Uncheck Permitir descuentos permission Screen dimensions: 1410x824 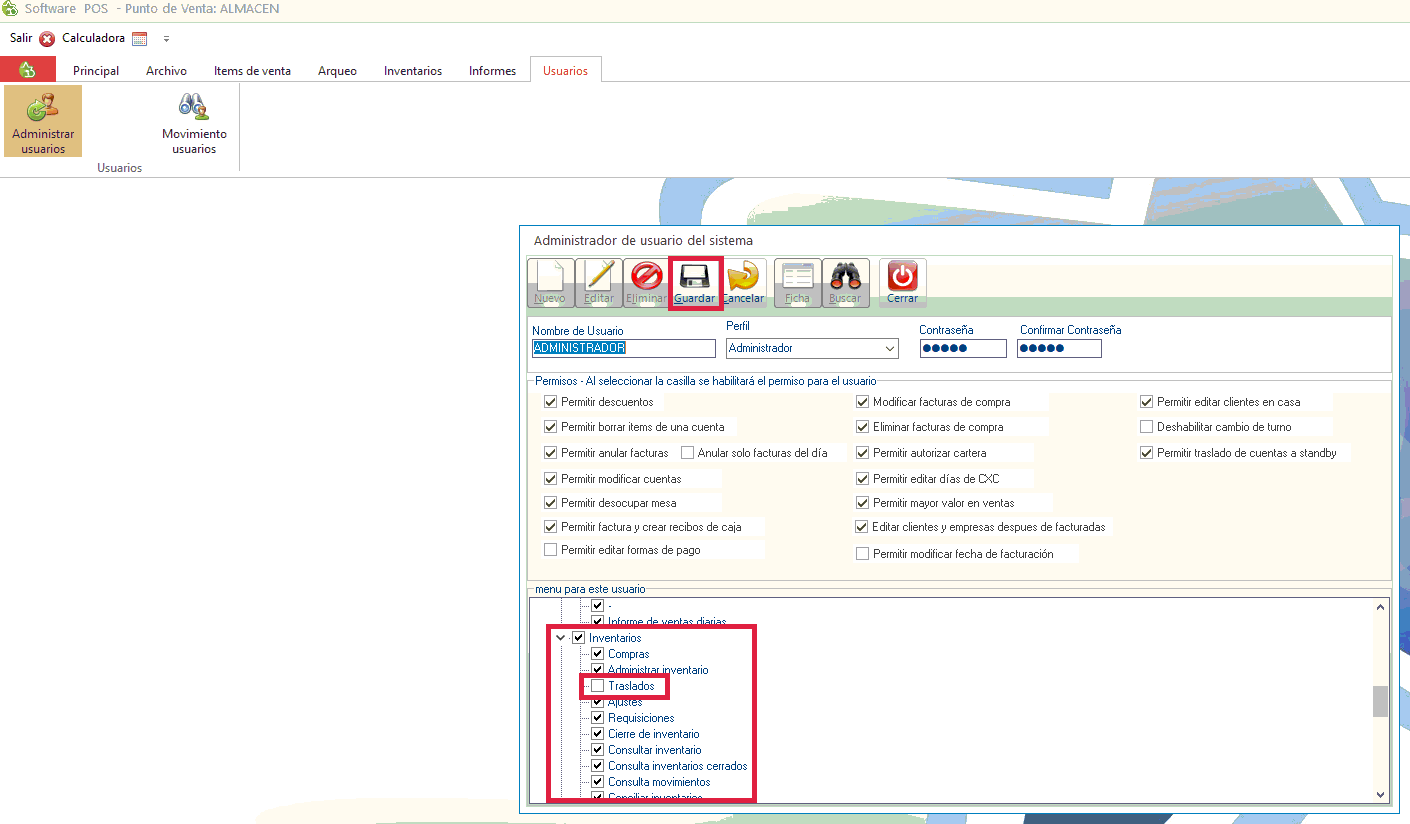point(550,402)
